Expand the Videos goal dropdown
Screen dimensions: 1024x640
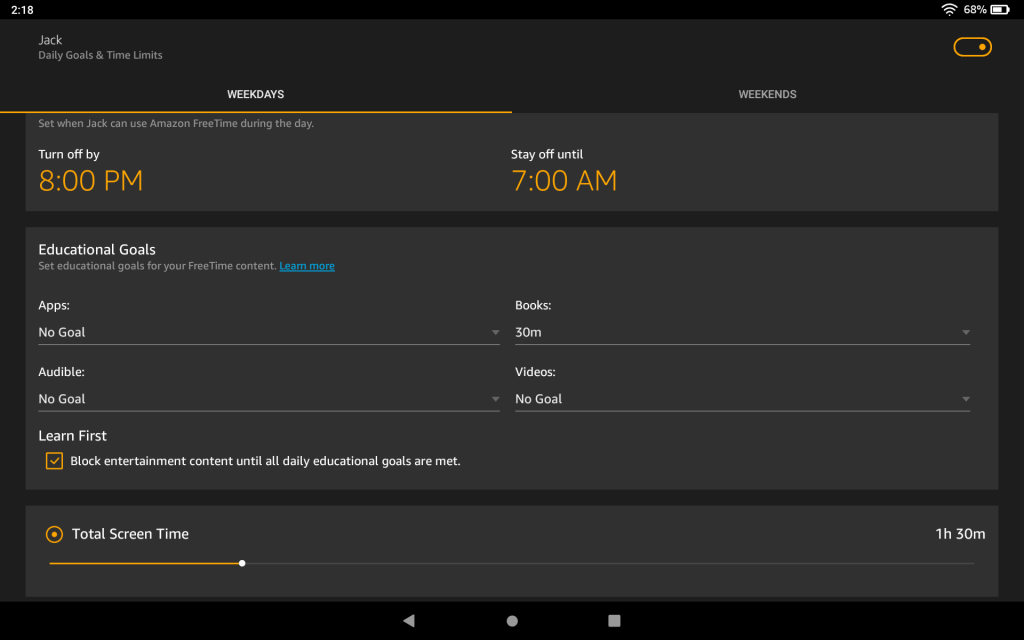[742, 399]
